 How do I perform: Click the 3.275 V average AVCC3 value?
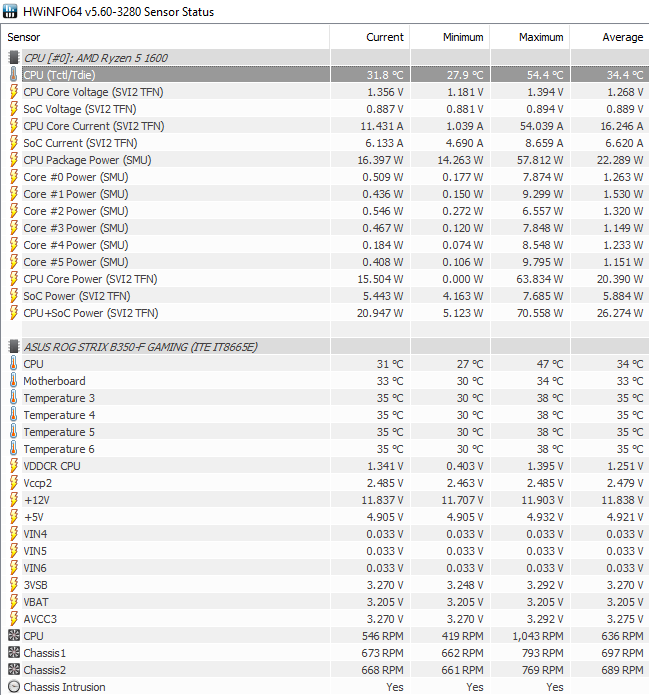tap(625, 619)
